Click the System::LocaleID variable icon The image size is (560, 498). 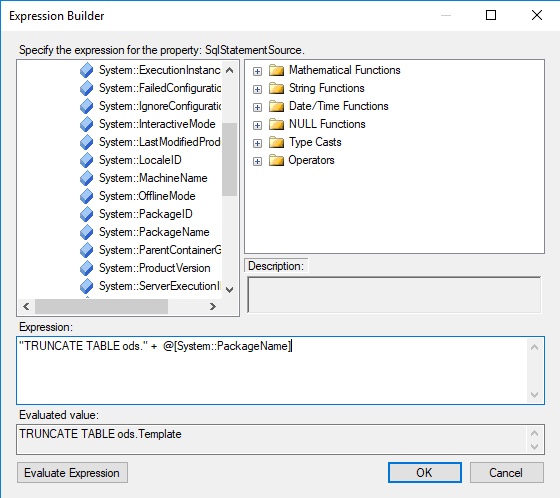point(86,160)
